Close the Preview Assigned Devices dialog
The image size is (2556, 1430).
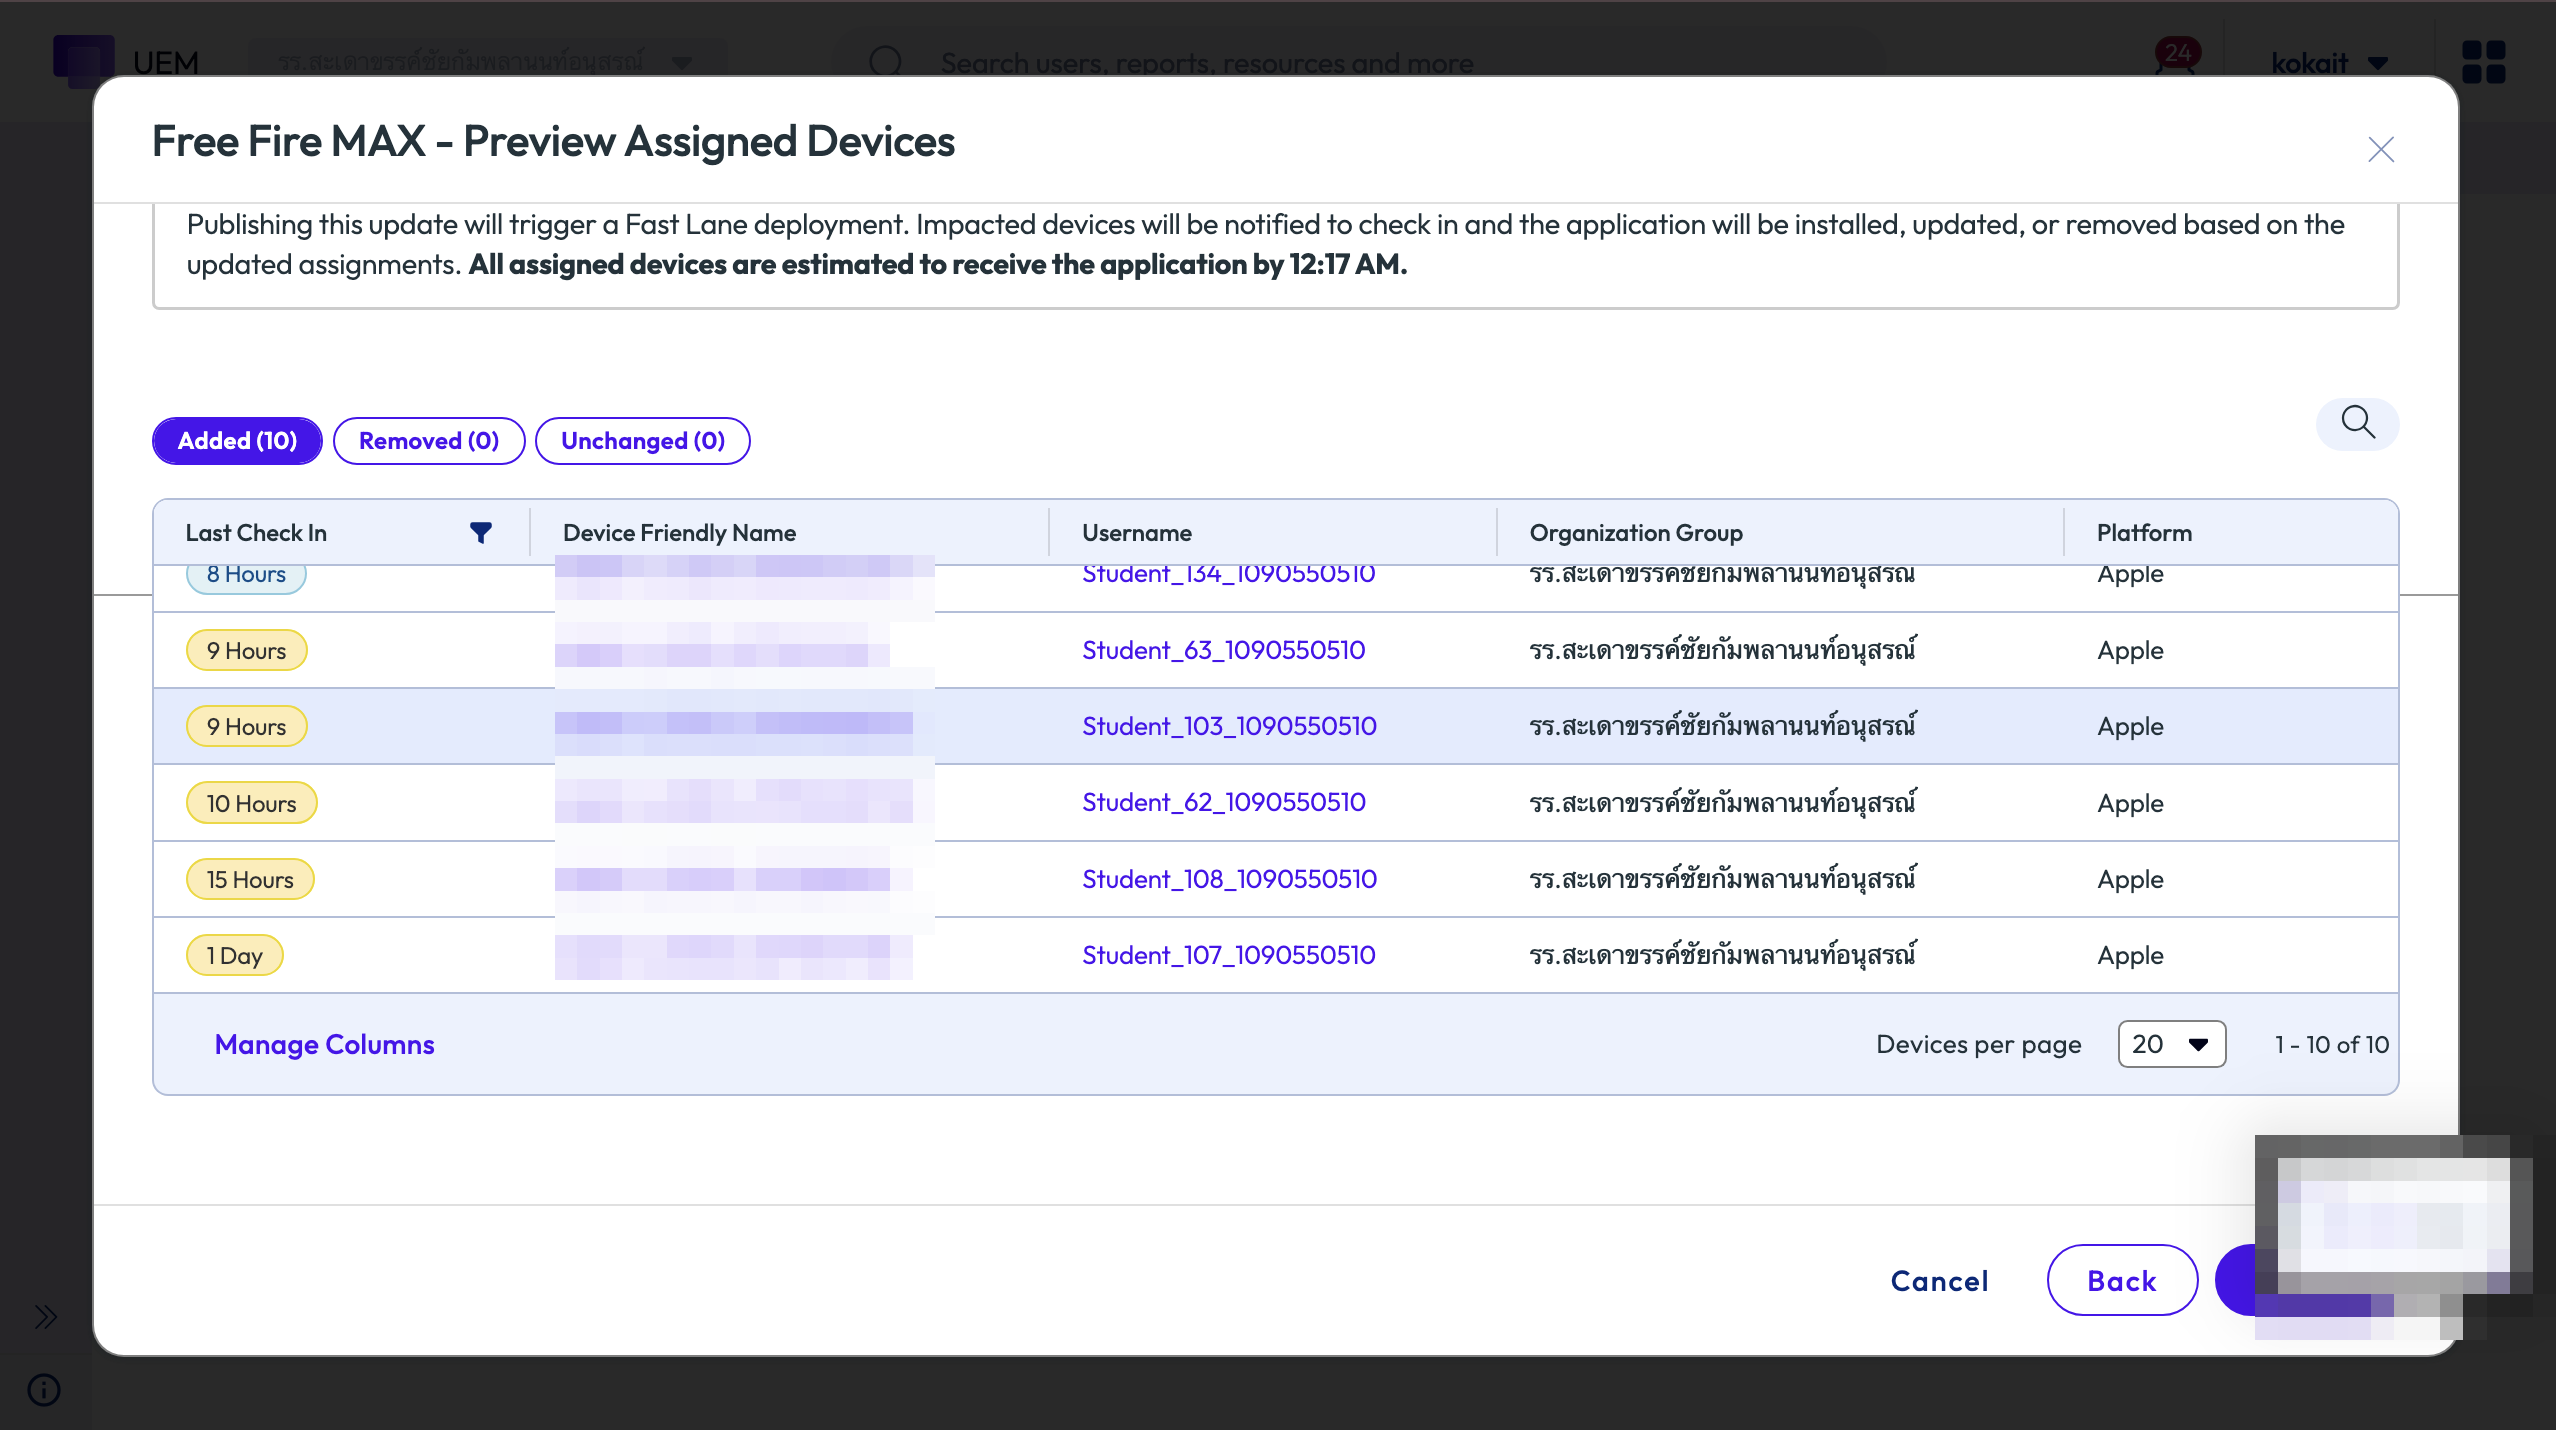pyautogui.click(x=2381, y=149)
